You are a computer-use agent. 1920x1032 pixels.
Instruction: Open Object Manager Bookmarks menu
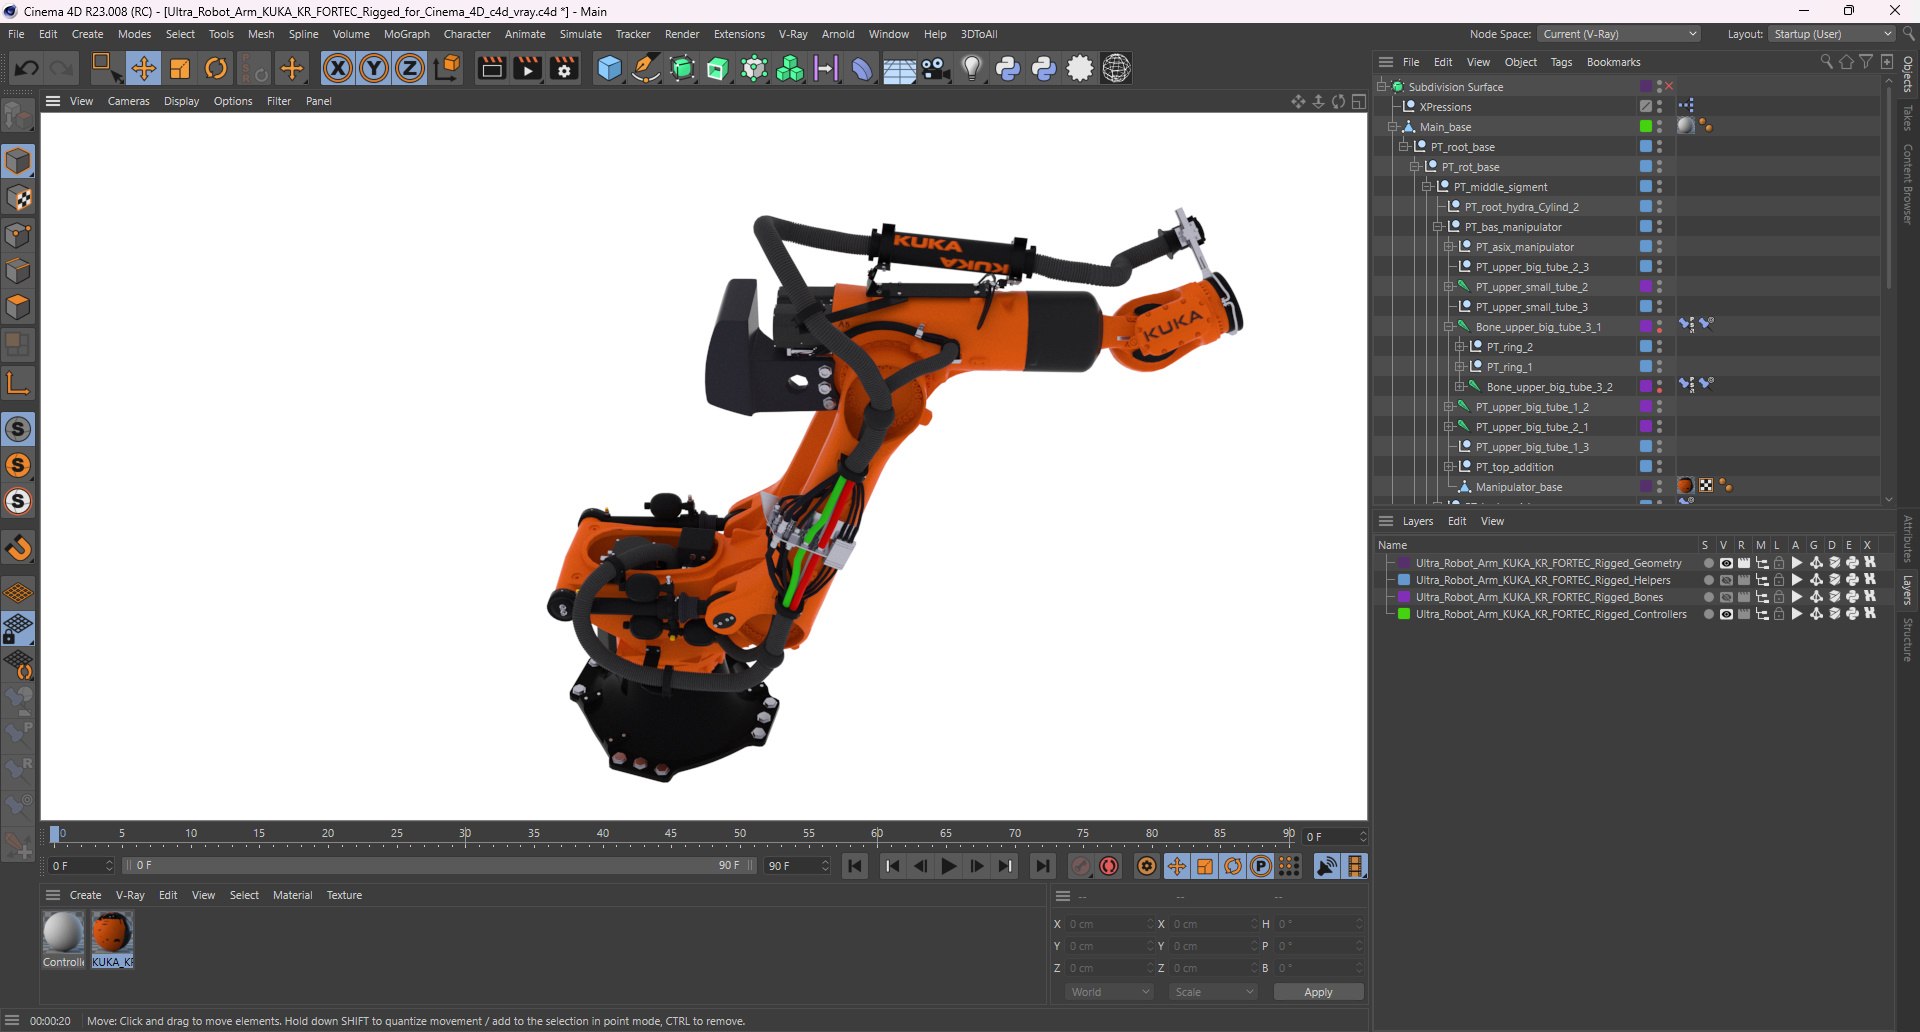(x=1613, y=62)
